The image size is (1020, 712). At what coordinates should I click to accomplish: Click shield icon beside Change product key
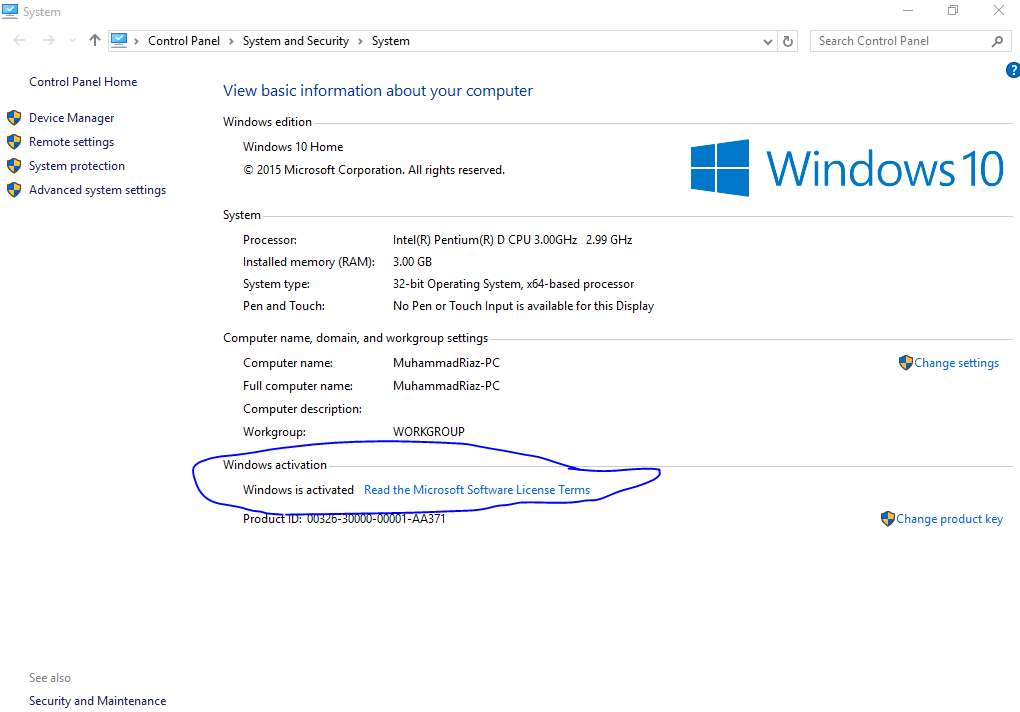click(888, 519)
